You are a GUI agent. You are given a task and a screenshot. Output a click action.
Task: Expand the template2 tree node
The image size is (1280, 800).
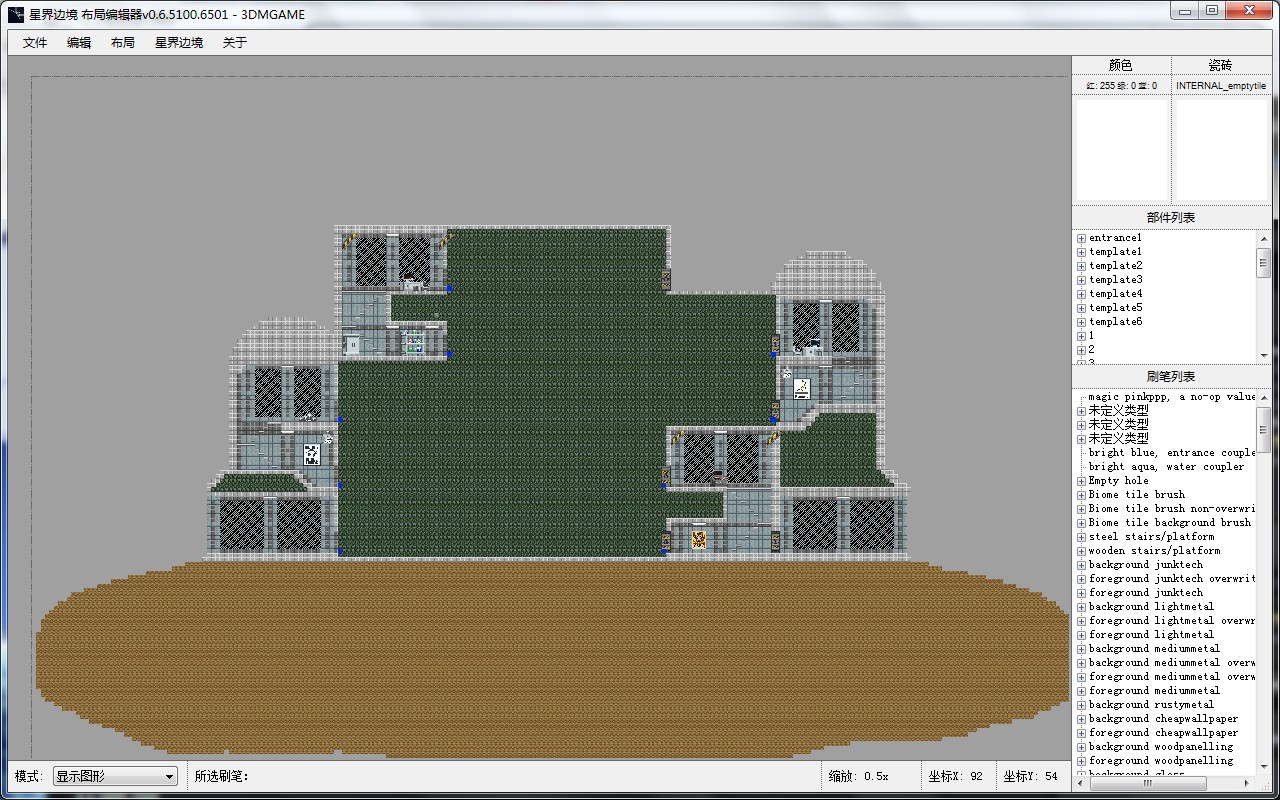click(1081, 266)
